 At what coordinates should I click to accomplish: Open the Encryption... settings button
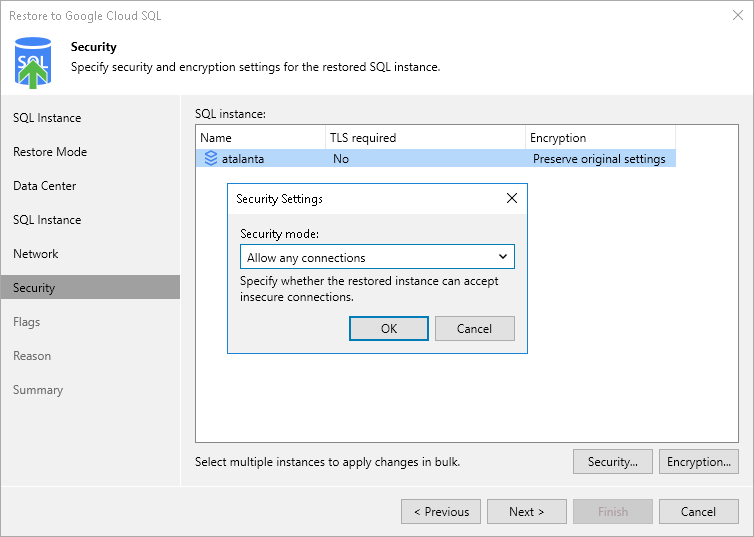coord(698,462)
